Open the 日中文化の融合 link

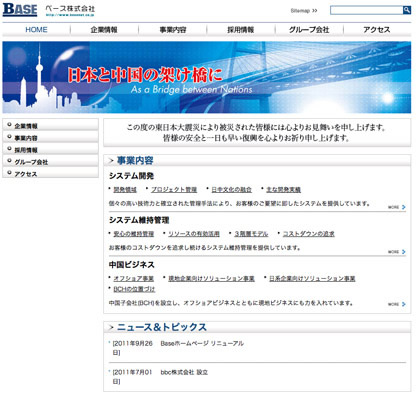pos(232,190)
